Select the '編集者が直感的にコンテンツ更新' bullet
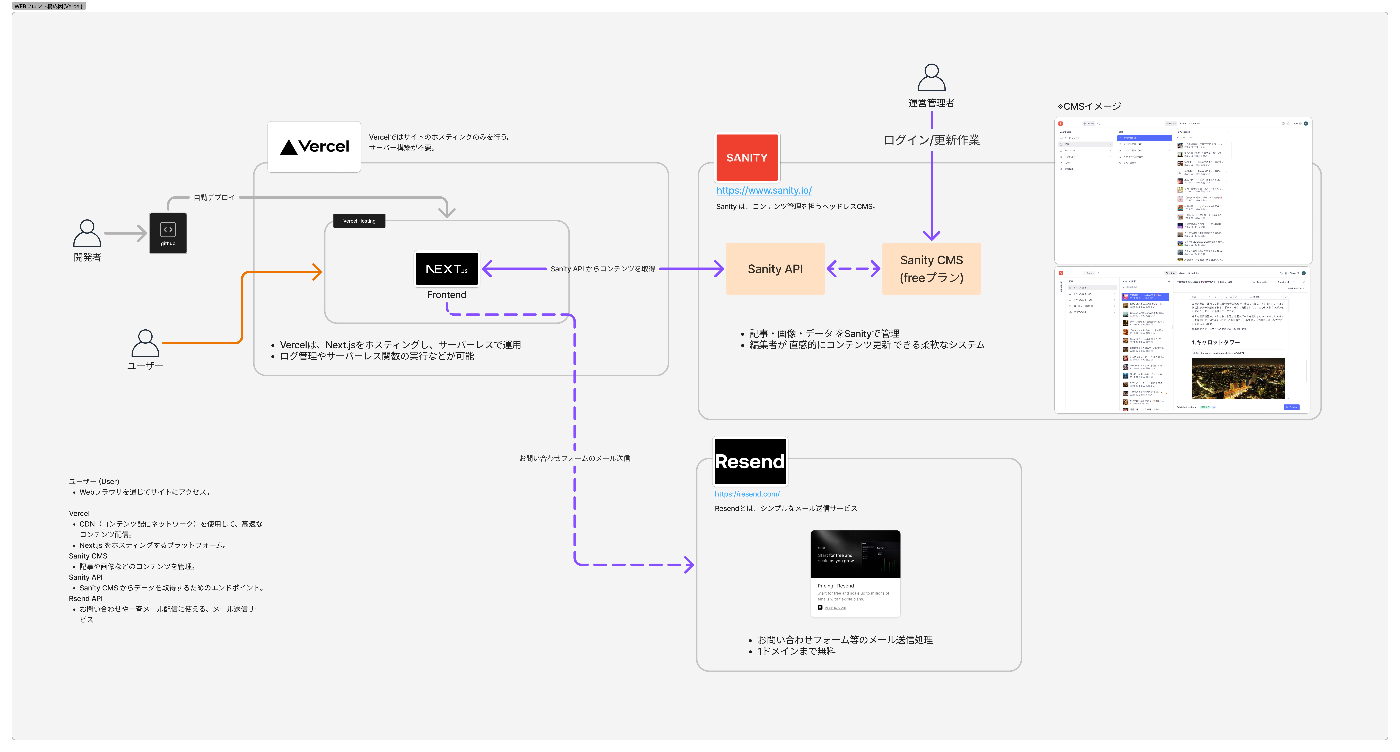 [867, 344]
